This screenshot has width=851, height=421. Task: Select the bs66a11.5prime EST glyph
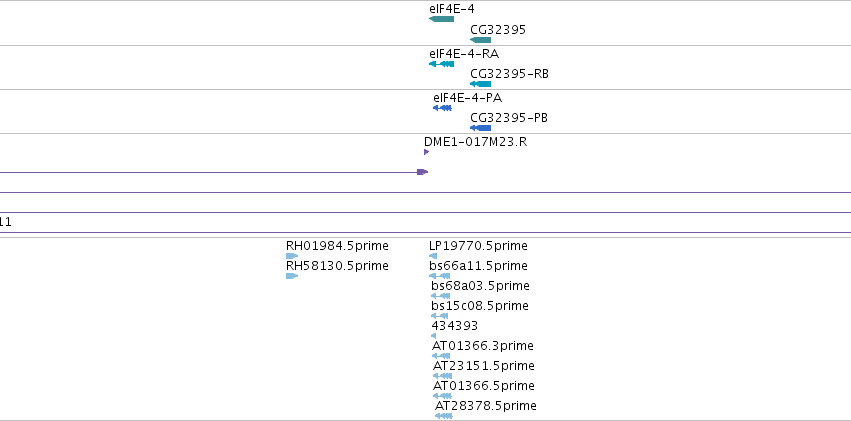(x=440, y=276)
